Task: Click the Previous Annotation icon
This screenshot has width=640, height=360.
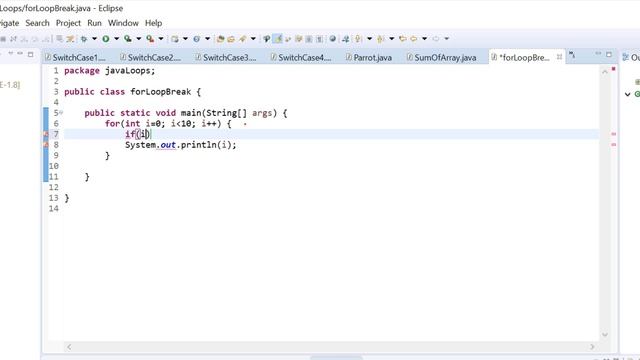Action: click(380, 39)
